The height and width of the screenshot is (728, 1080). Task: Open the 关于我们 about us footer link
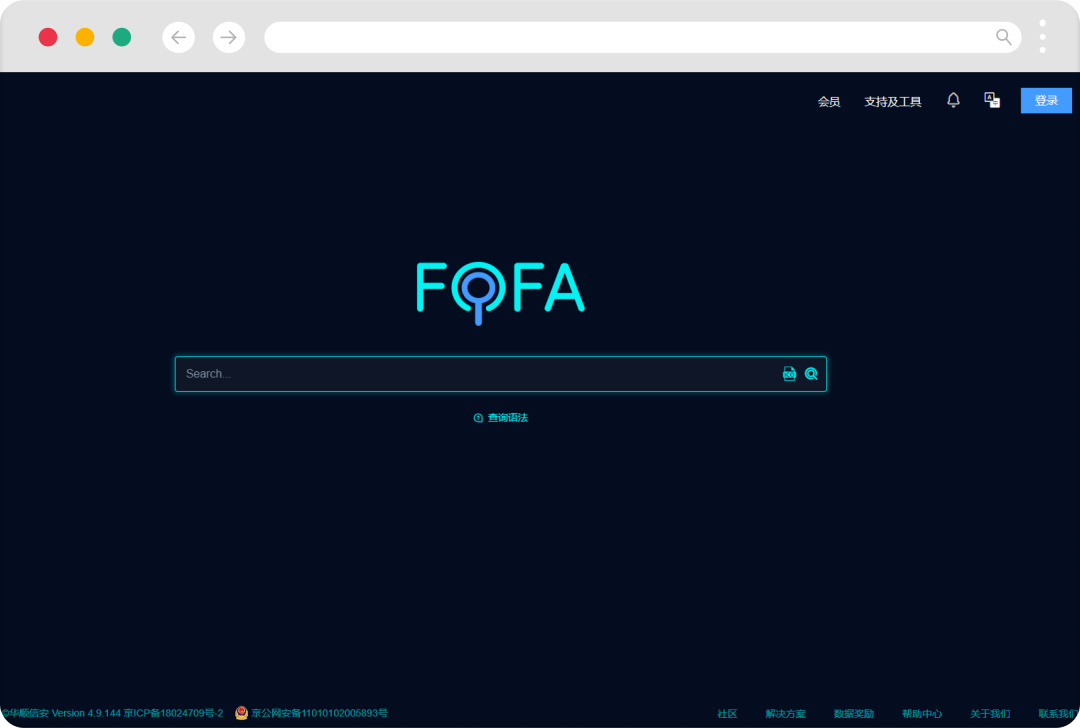coord(990,714)
